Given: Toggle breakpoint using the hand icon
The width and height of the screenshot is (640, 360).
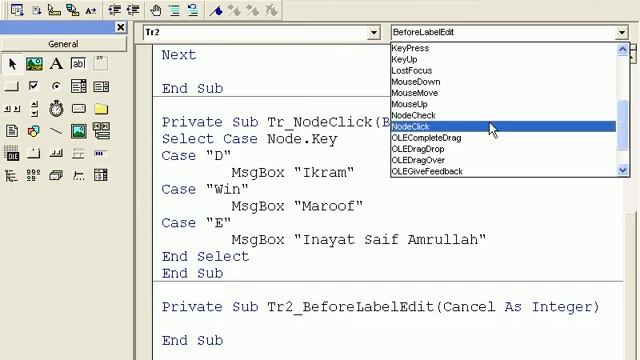Looking at the screenshot, I should click(x=156, y=10).
